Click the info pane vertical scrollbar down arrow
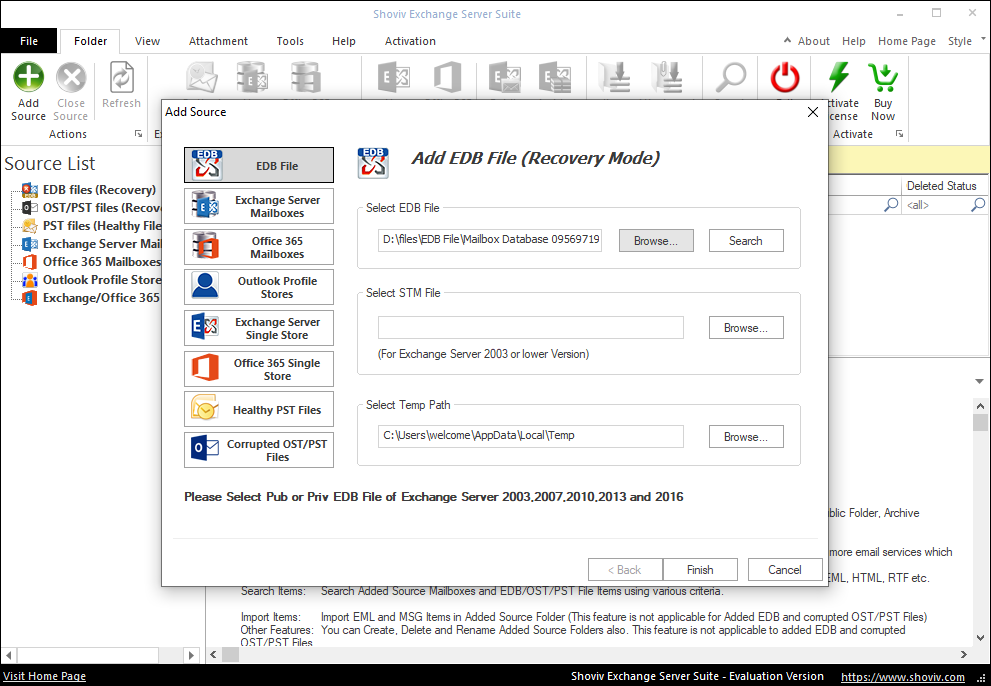This screenshot has width=991, height=686. (980, 638)
